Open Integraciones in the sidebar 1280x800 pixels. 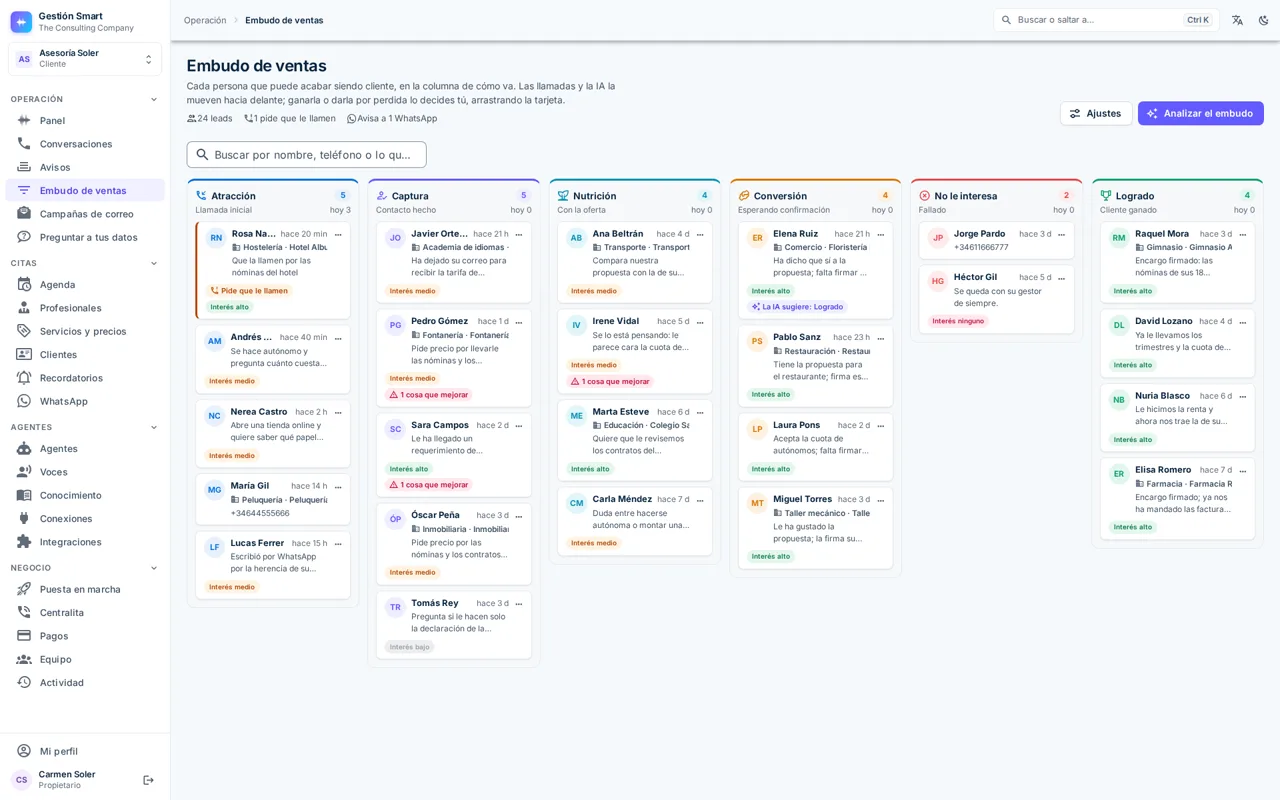(x=85, y=542)
